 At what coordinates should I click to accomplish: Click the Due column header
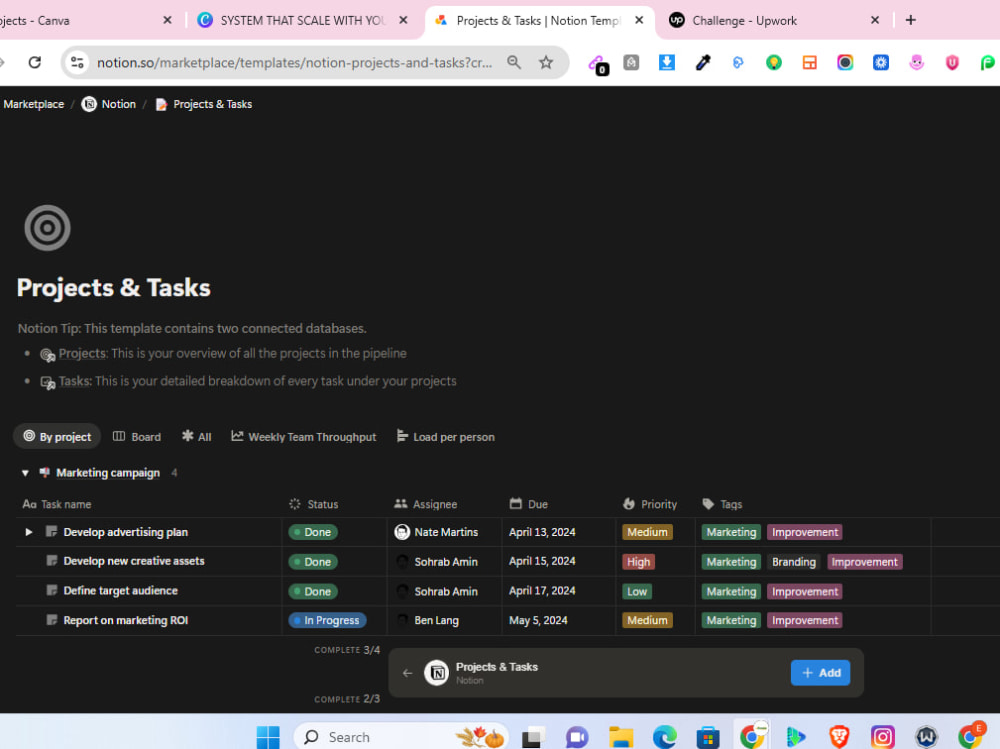[x=529, y=504]
